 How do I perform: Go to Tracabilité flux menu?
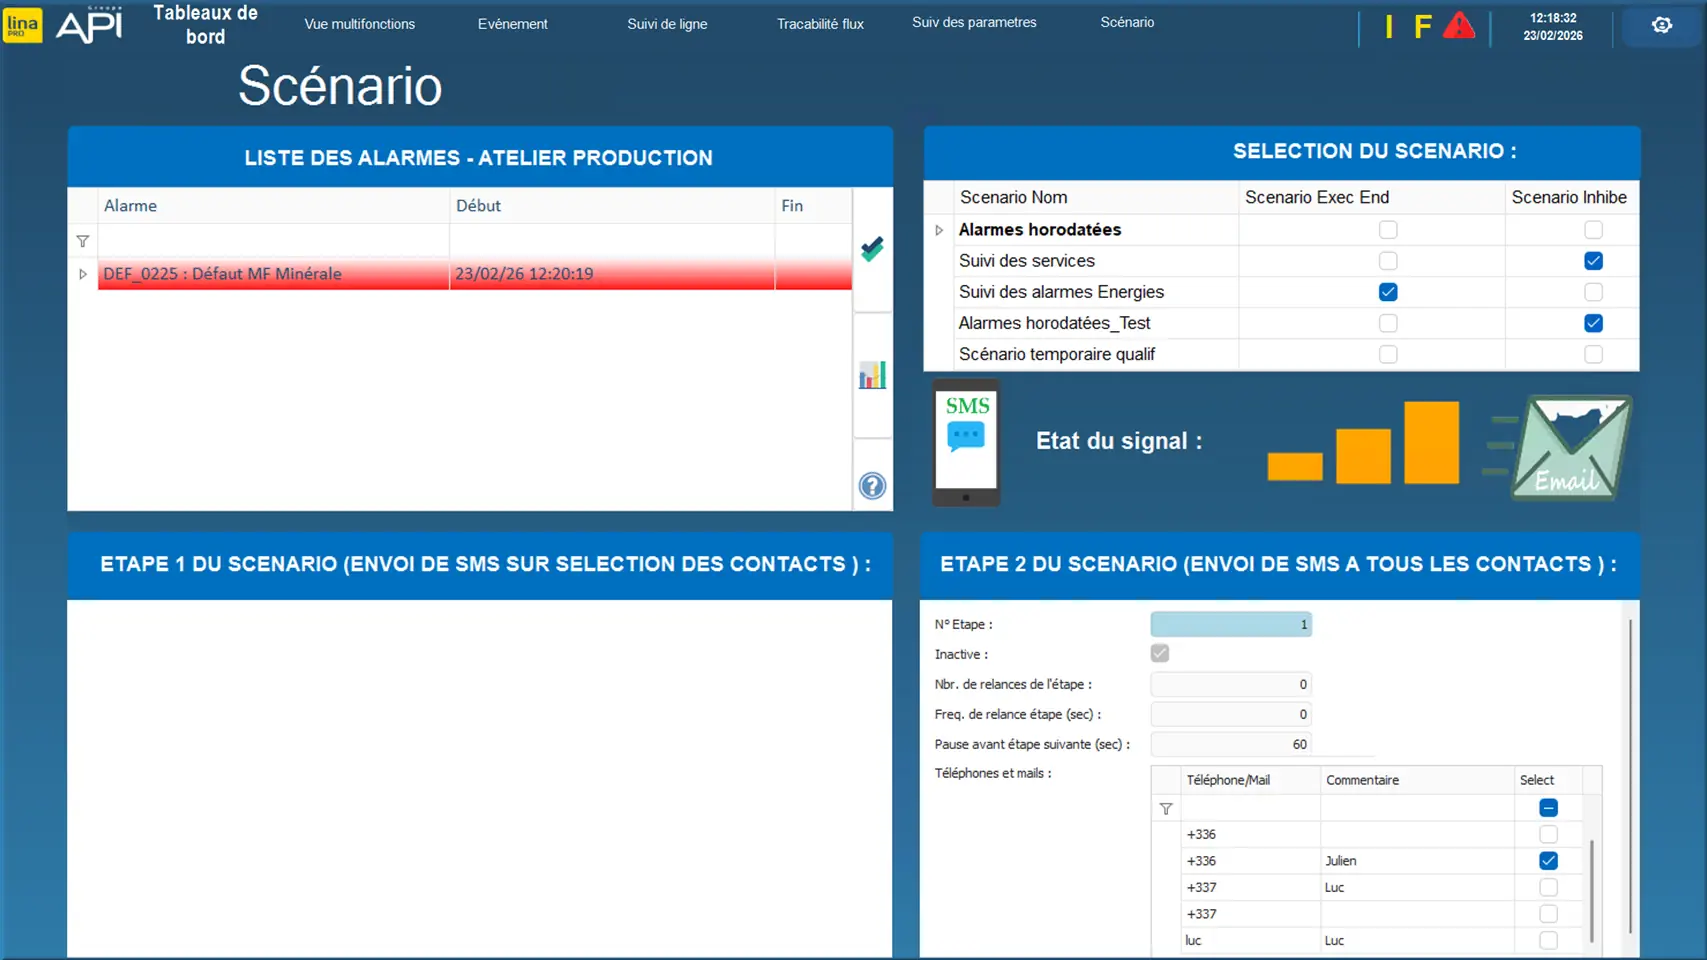(820, 24)
